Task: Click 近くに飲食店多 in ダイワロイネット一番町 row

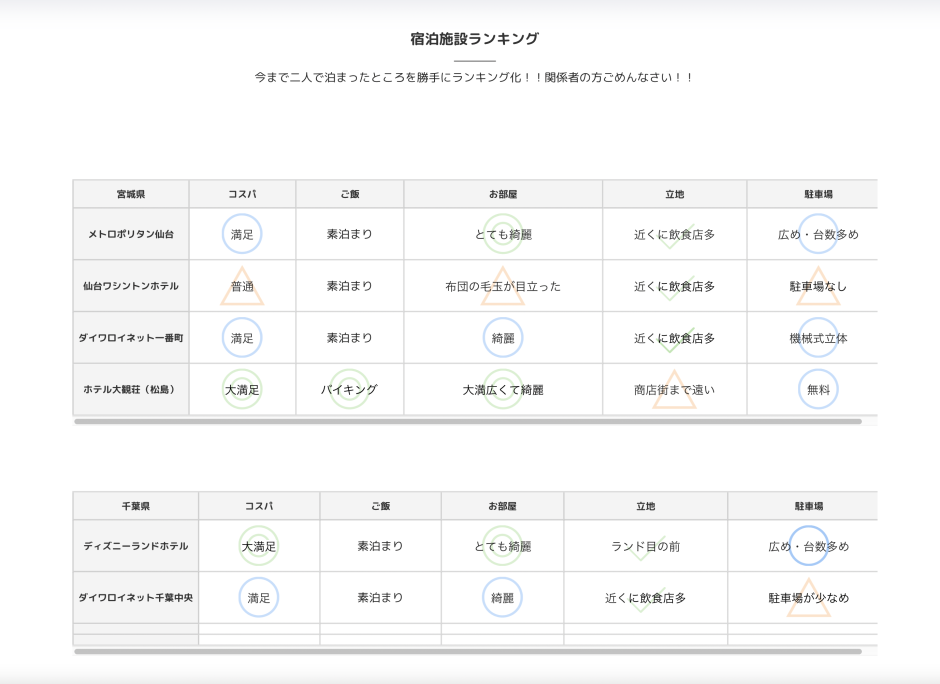Action: pyautogui.click(x=674, y=338)
